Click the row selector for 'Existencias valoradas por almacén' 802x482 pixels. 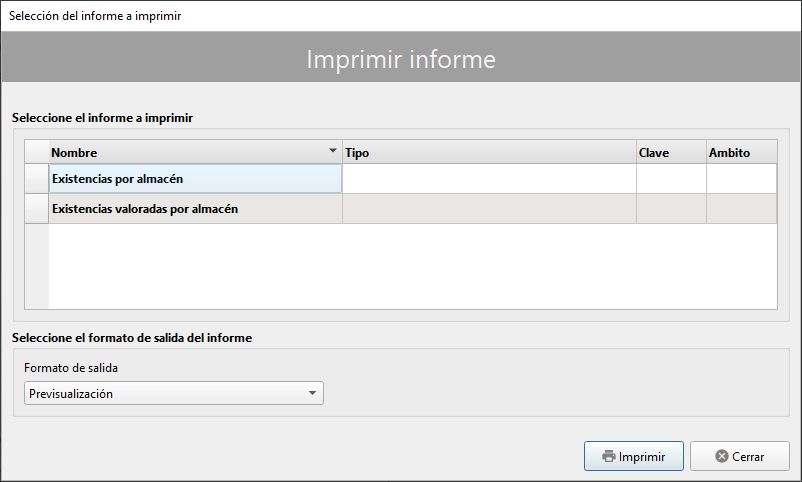click(x=37, y=209)
